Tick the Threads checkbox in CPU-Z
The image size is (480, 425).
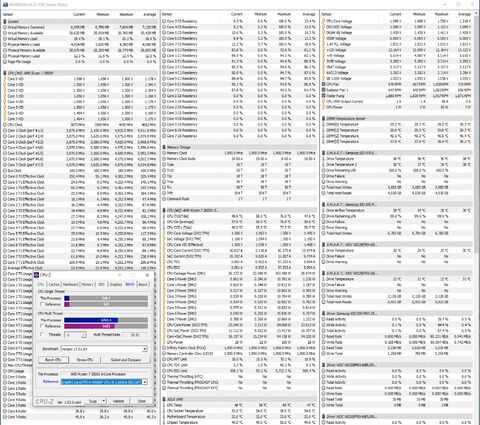pyautogui.click(x=42, y=334)
